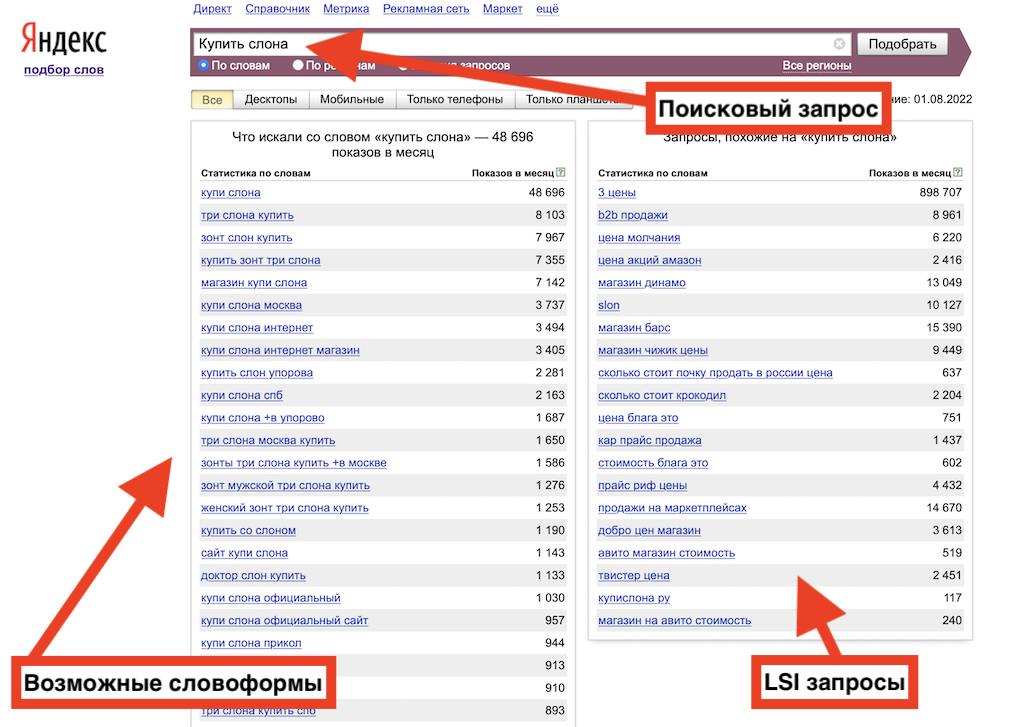Open the 'добро цен магазин' link

(649, 530)
